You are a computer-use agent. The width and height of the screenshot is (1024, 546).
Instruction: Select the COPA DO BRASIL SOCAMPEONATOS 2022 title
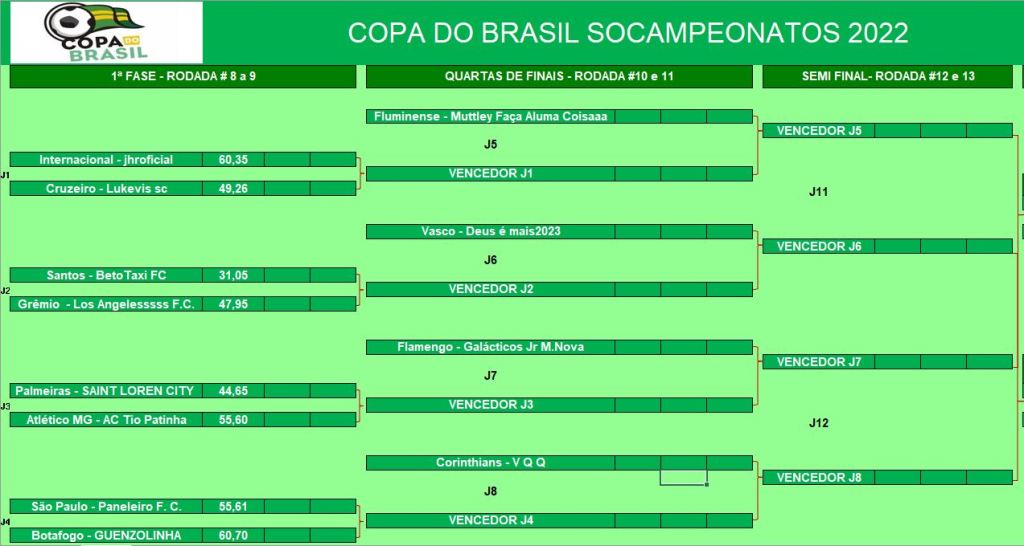tap(627, 33)
